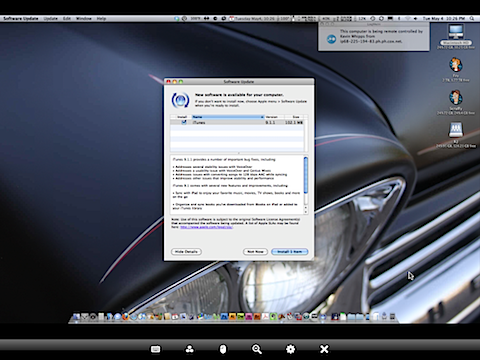Click the Scruffy desktop drive icon
The height and width of the screenshot is (360, 480).
[x=456, y=98]
